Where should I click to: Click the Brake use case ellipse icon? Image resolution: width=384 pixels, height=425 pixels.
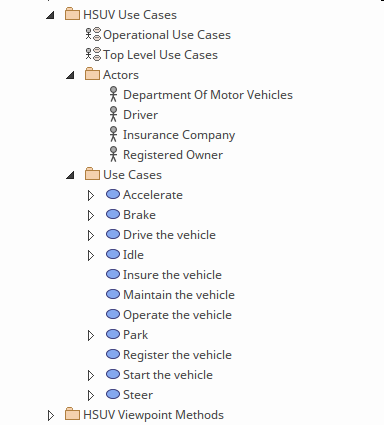pyautogui.click(x=113, y=214)
